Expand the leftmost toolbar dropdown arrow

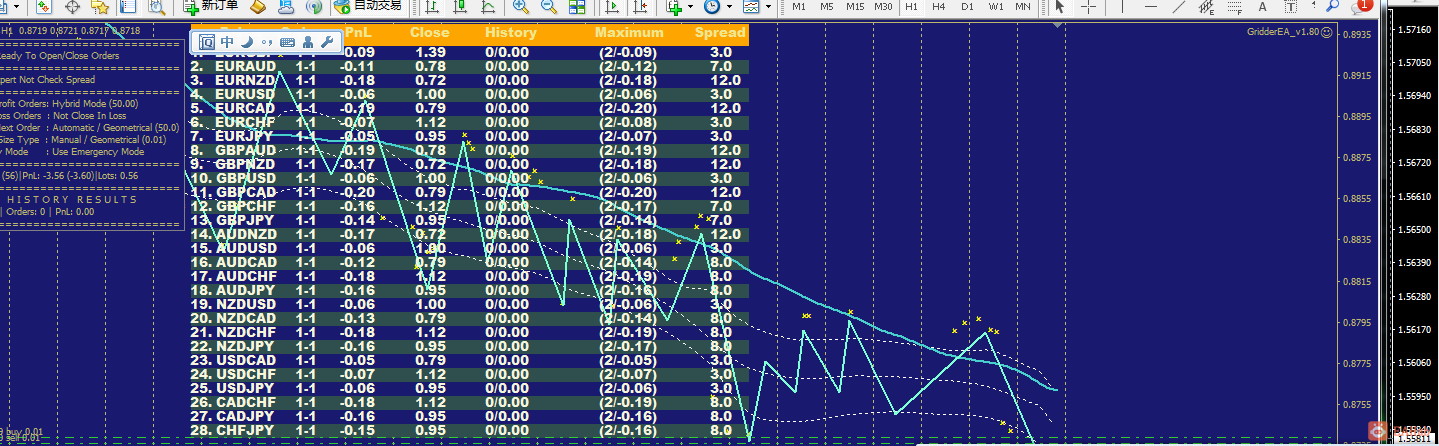coord(17,6)
